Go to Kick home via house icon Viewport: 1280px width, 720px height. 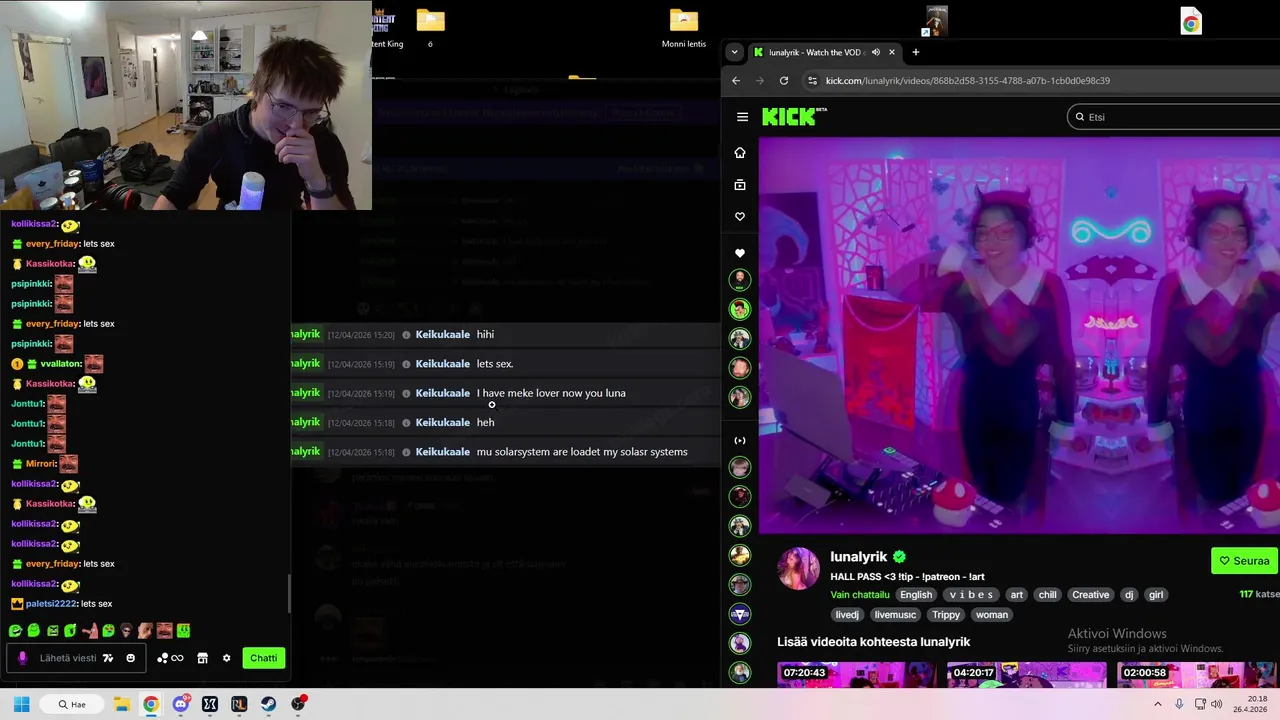(740, 153)
